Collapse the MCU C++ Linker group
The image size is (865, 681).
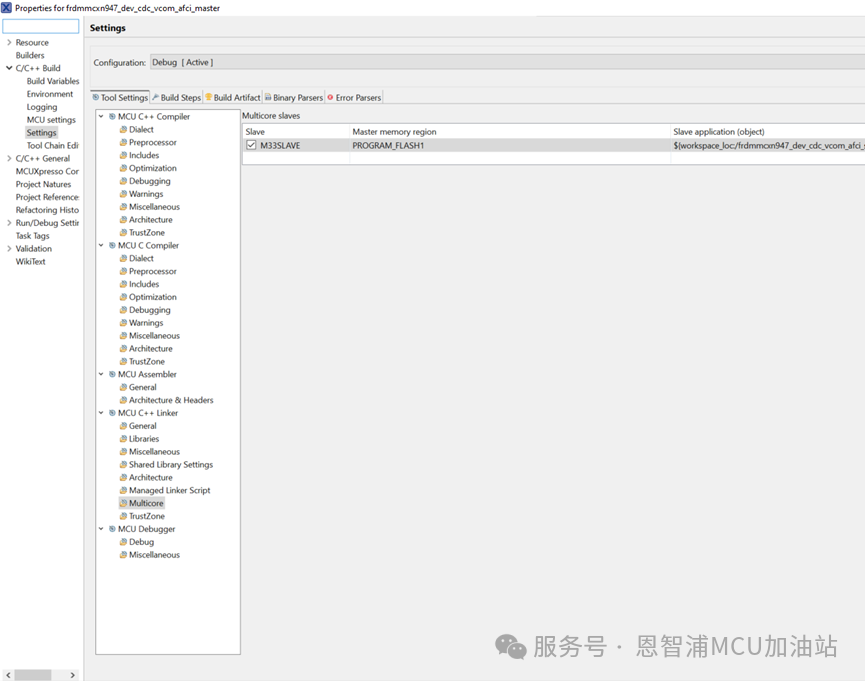coord(101,413)
